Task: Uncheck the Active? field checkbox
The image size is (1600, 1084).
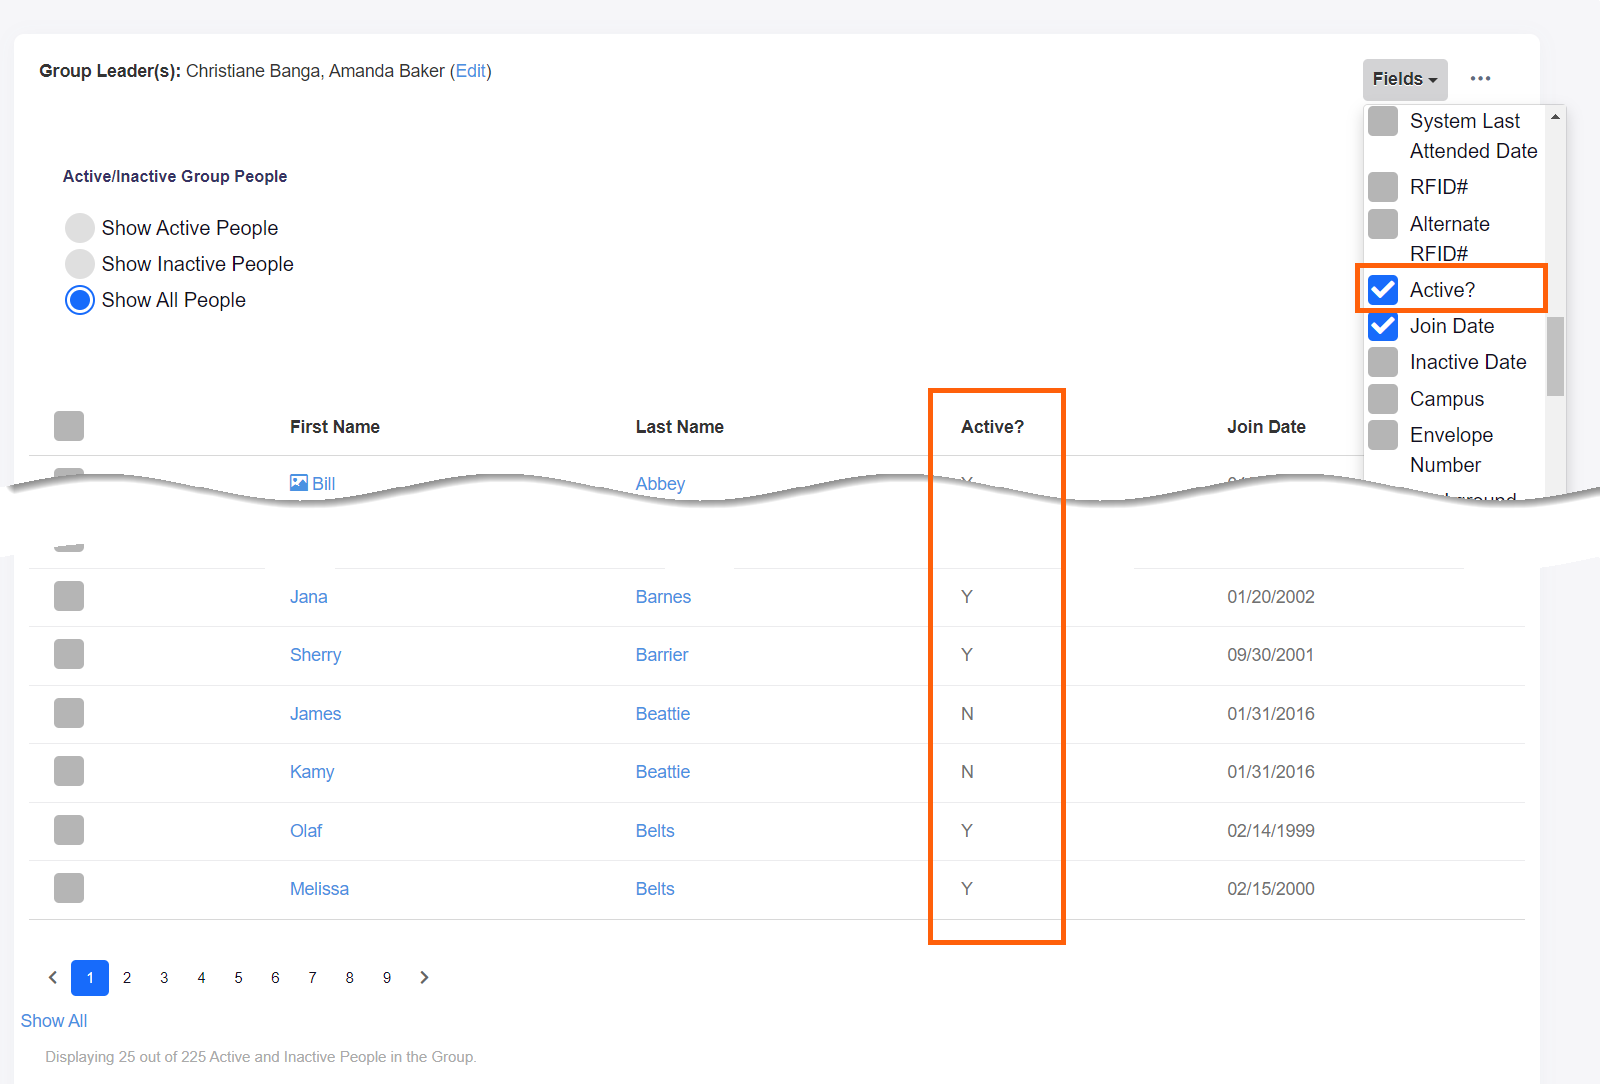Action: 1383,290
